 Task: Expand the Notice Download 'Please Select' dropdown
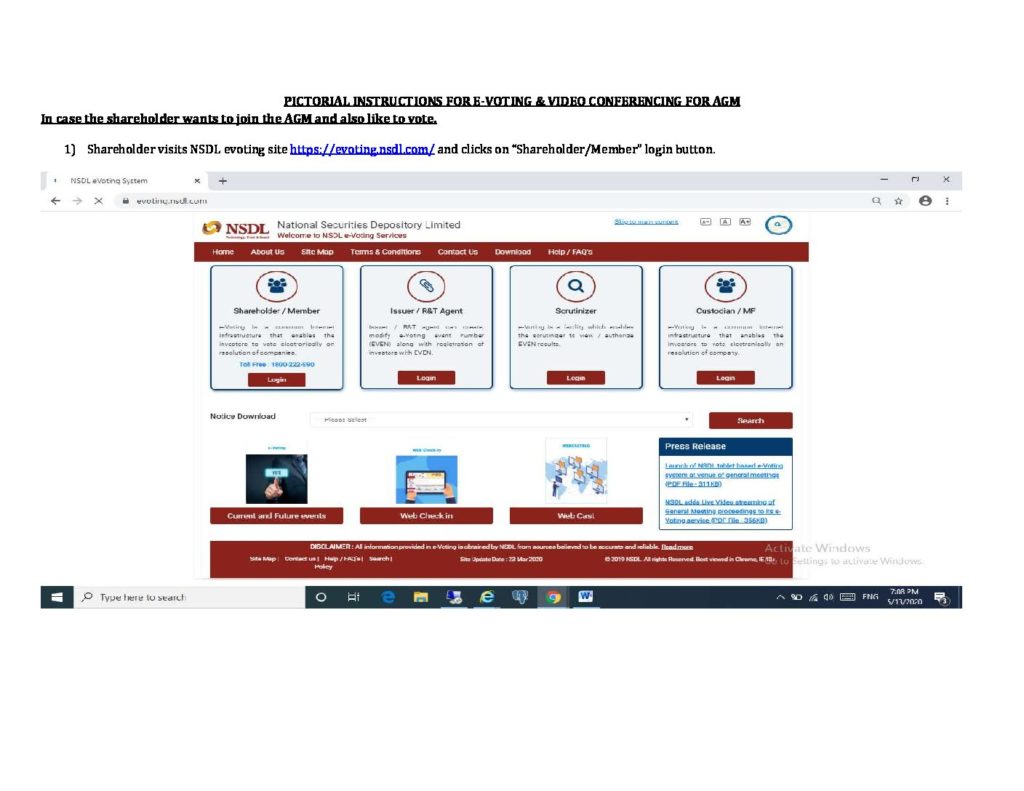501,420
